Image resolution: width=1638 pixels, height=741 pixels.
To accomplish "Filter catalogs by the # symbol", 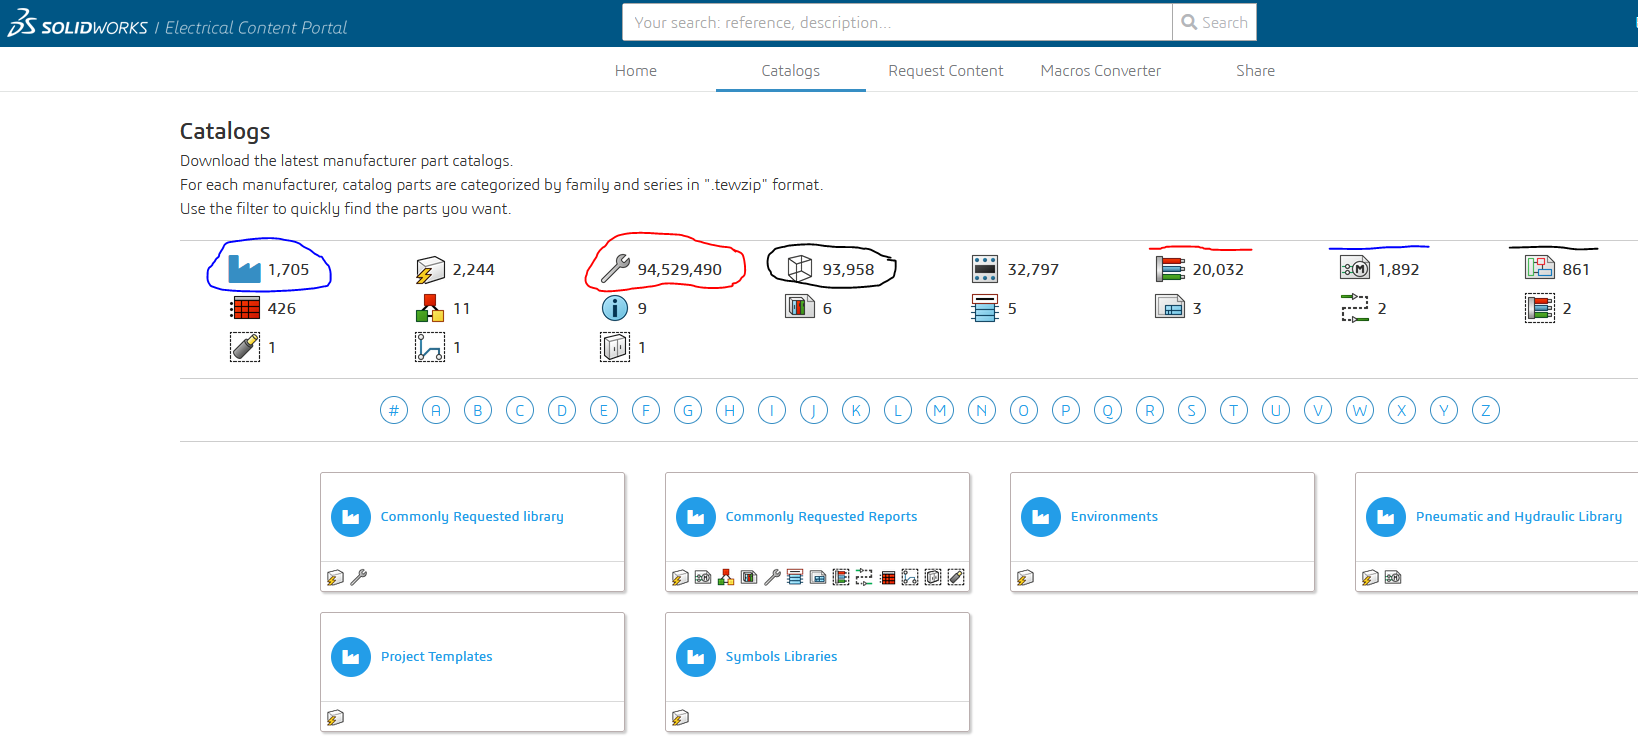I will pyautogui.click(x=394, y=410).
